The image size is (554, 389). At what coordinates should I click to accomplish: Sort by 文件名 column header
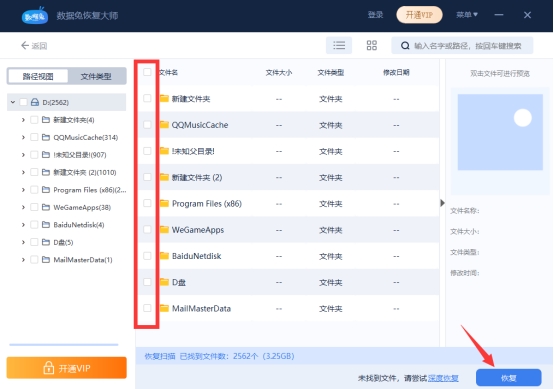(x=168, y=72)
